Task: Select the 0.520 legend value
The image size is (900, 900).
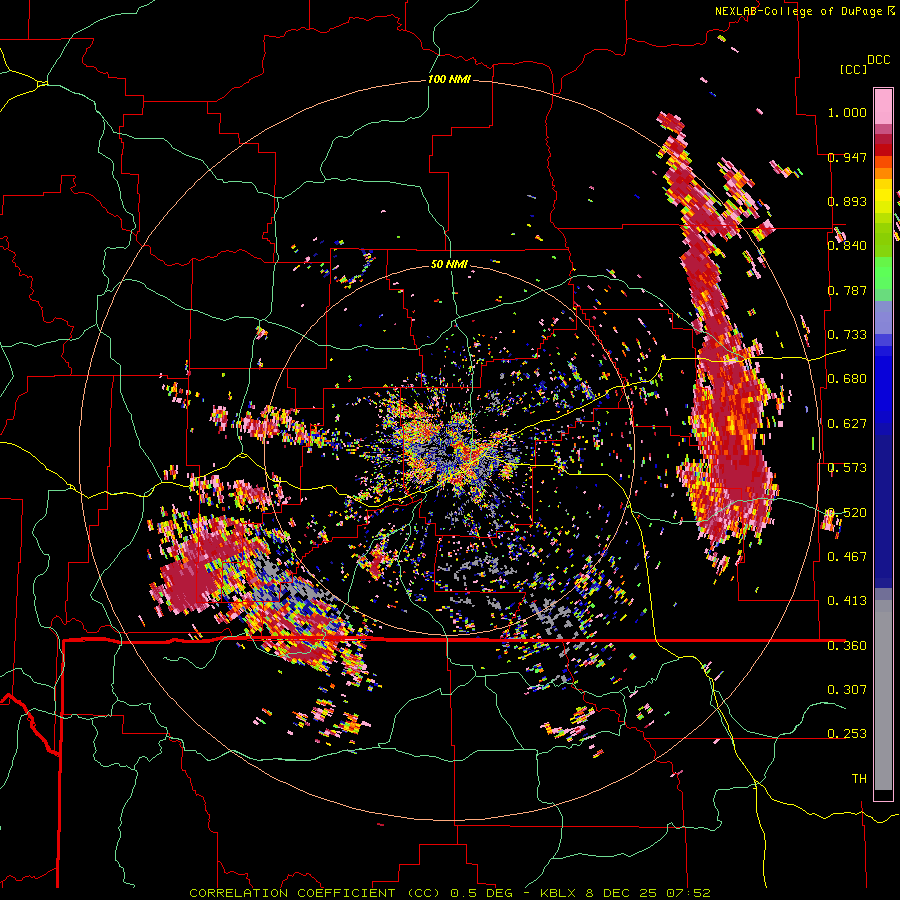Action: click(847, 513)
